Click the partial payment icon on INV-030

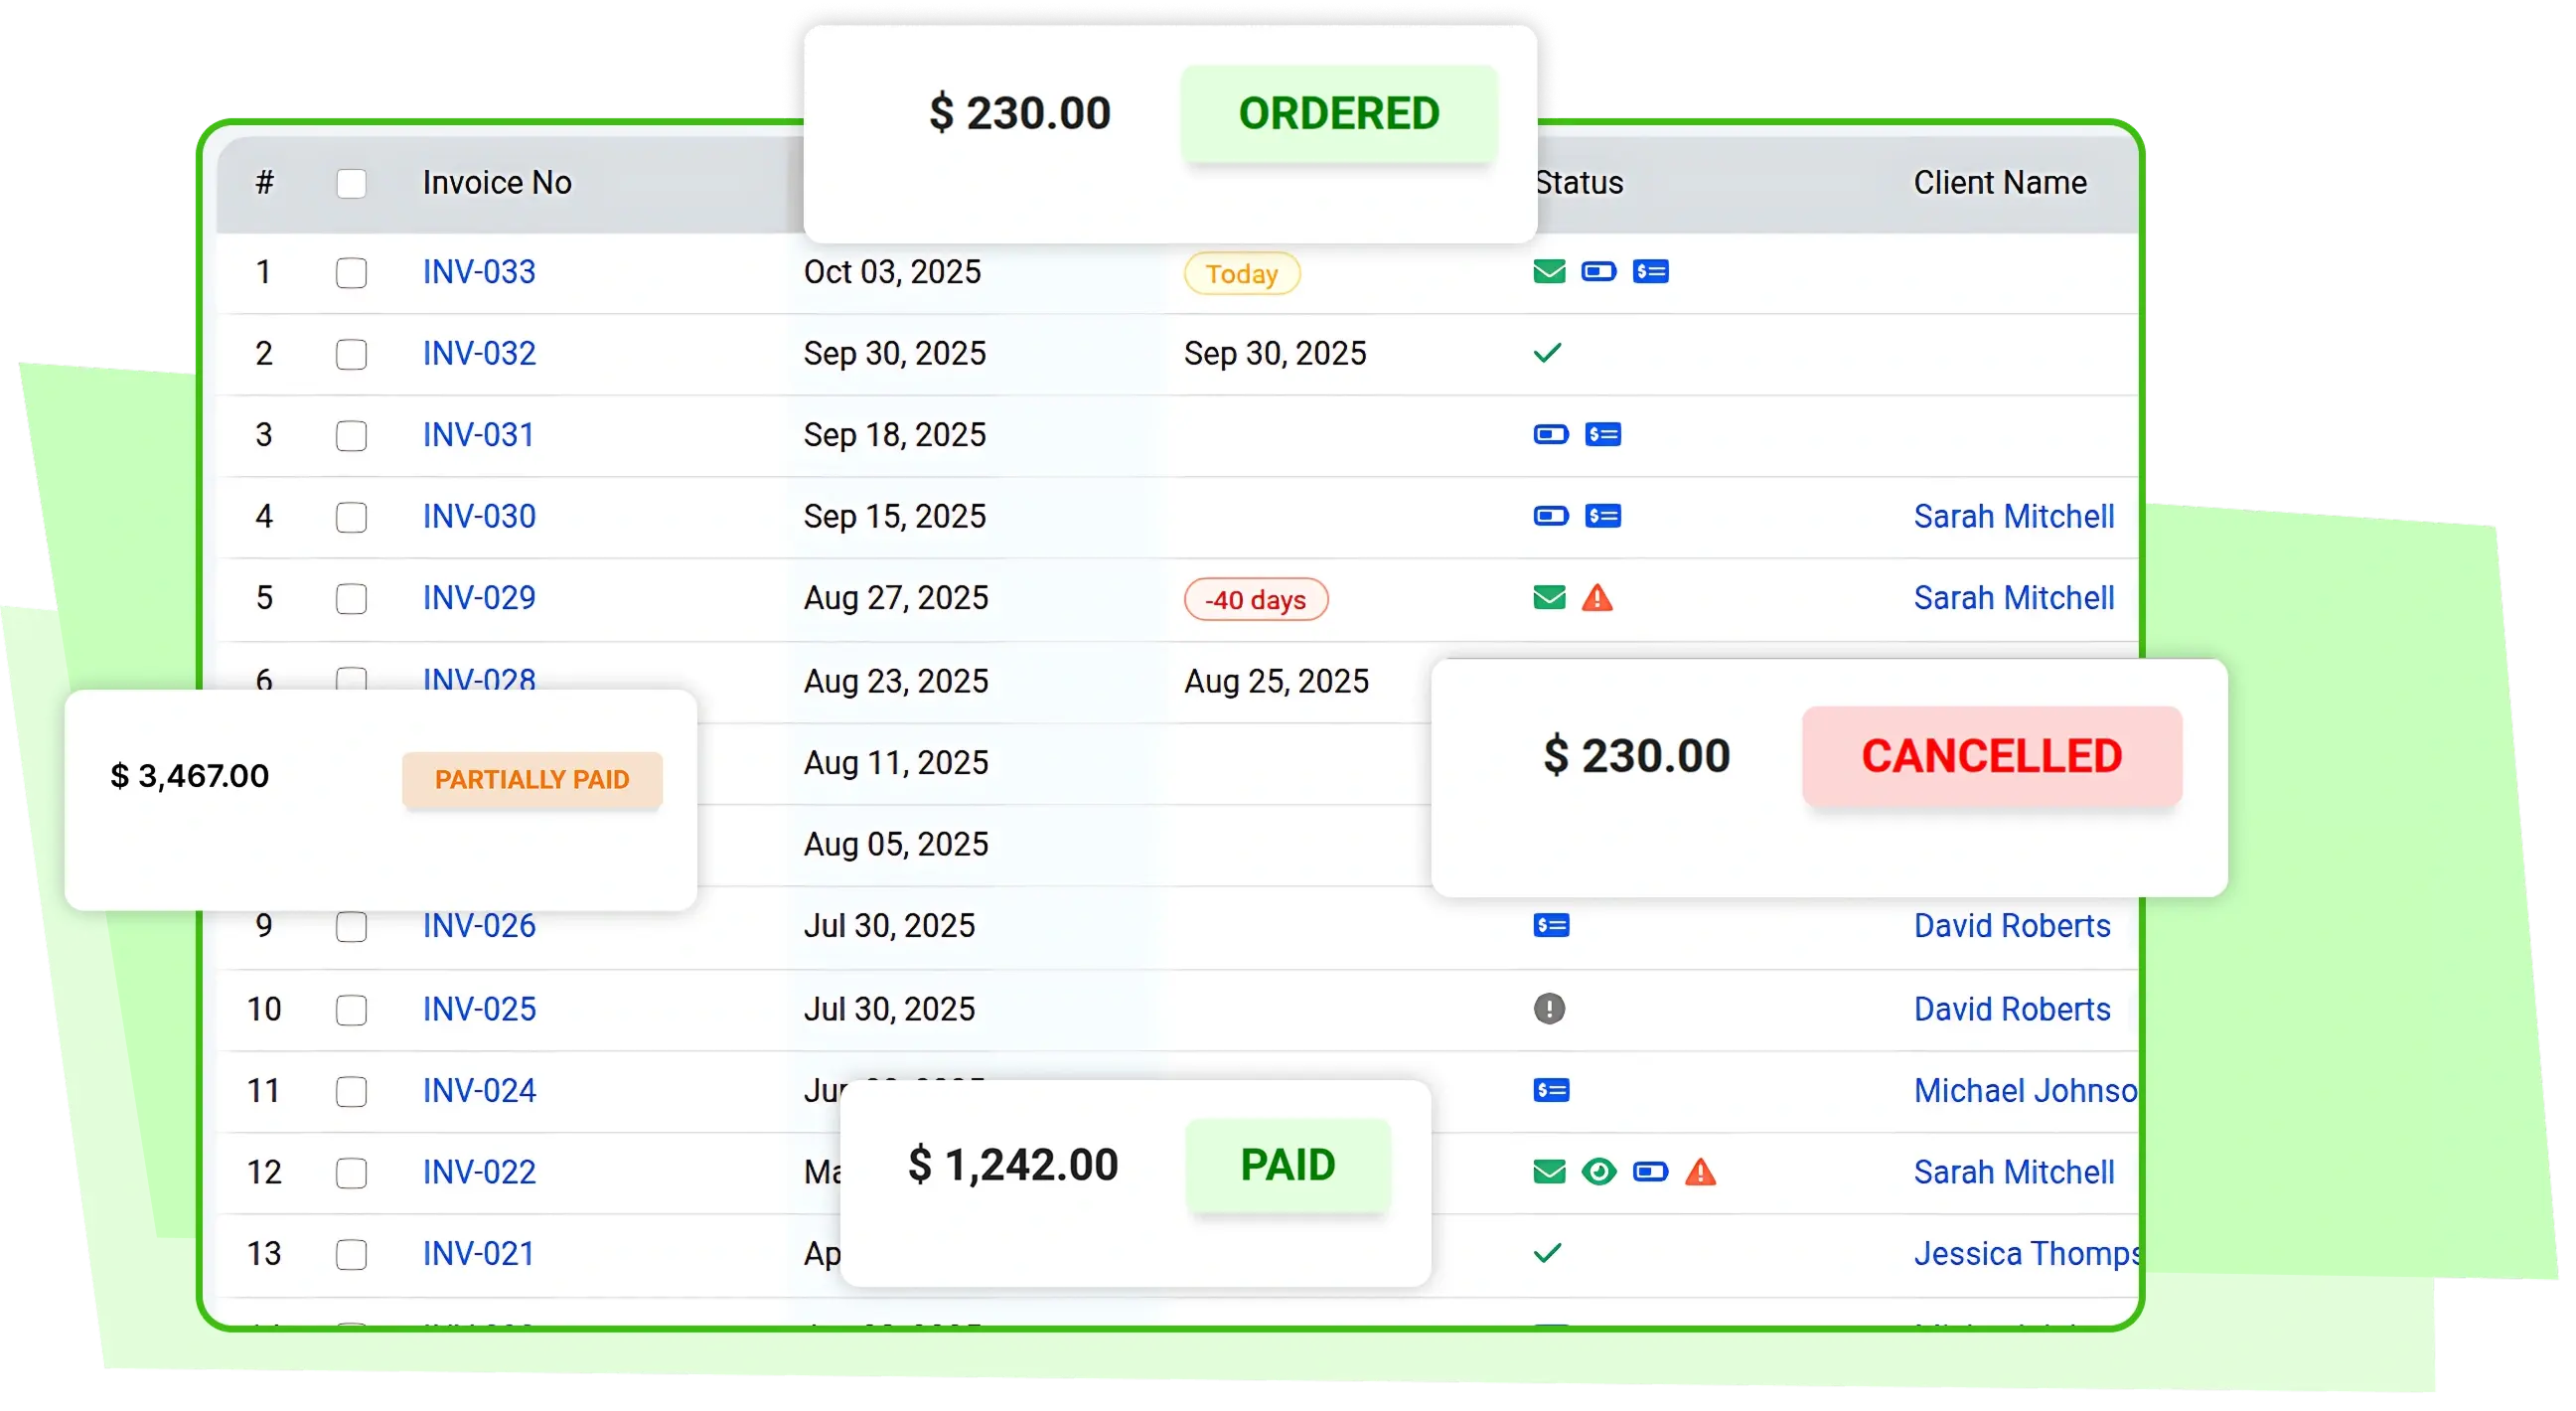click(1550, 516)
